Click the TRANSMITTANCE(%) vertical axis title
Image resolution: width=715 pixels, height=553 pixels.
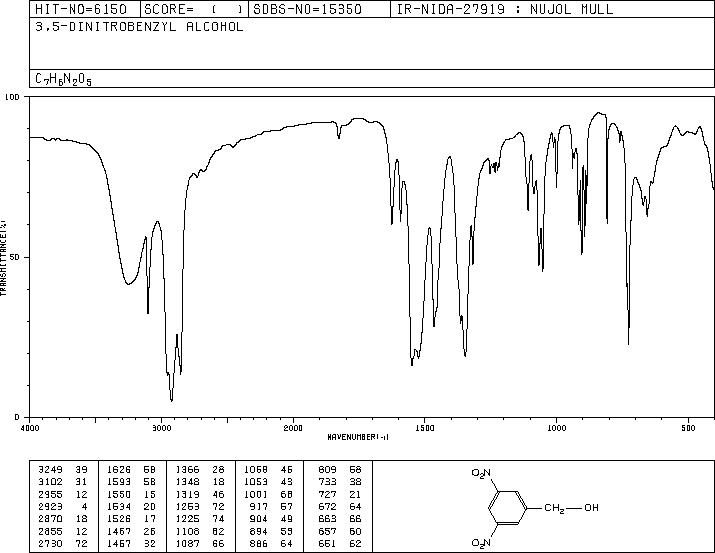[x=3, y=257]
